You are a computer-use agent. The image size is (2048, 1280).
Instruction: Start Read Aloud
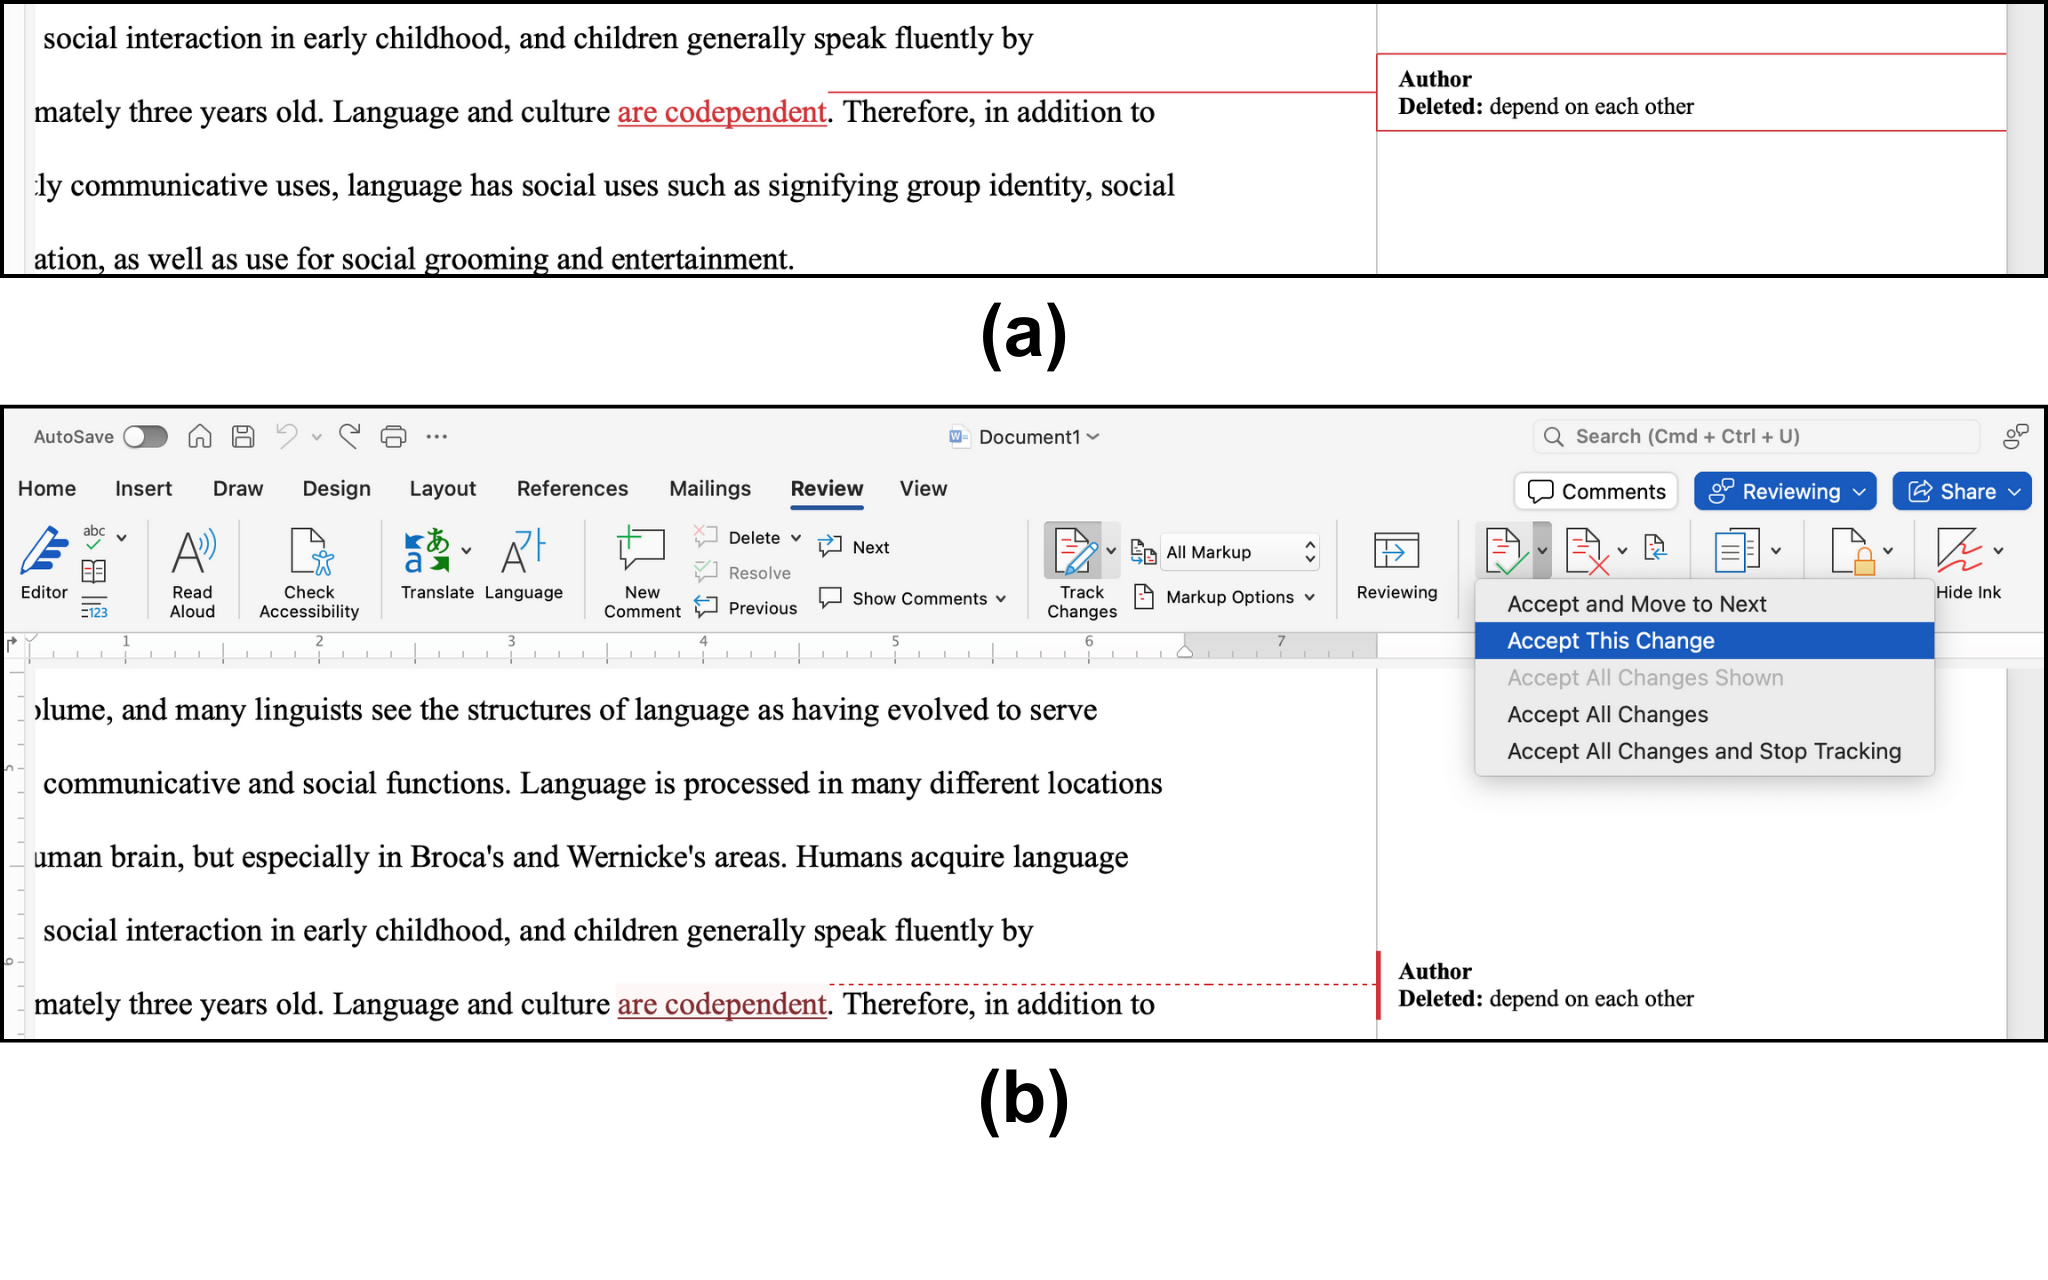tap(192, 572)
